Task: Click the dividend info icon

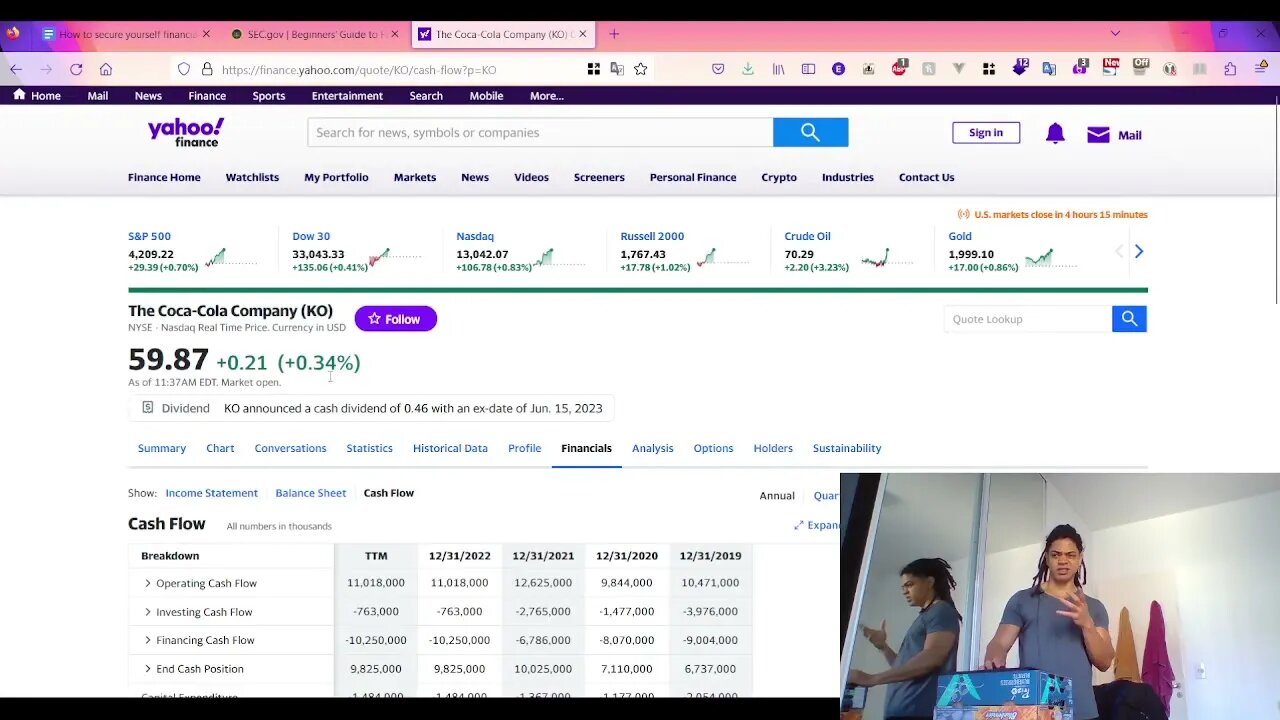Action: tap(148, 408)
